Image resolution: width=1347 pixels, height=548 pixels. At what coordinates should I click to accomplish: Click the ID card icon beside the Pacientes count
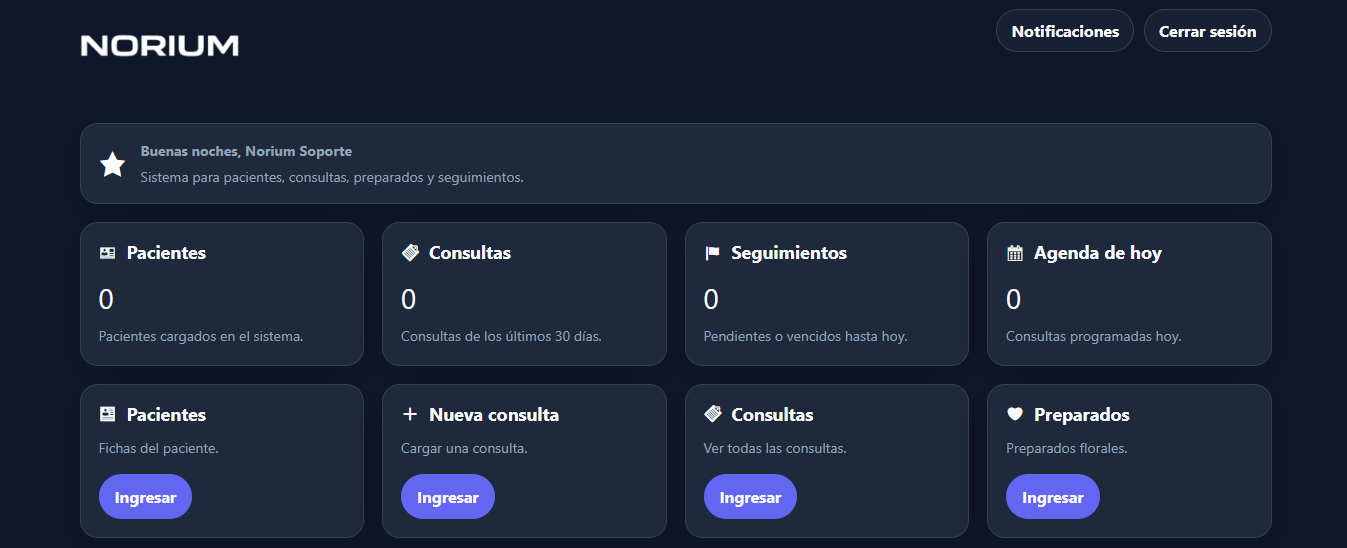pos(108,254)
